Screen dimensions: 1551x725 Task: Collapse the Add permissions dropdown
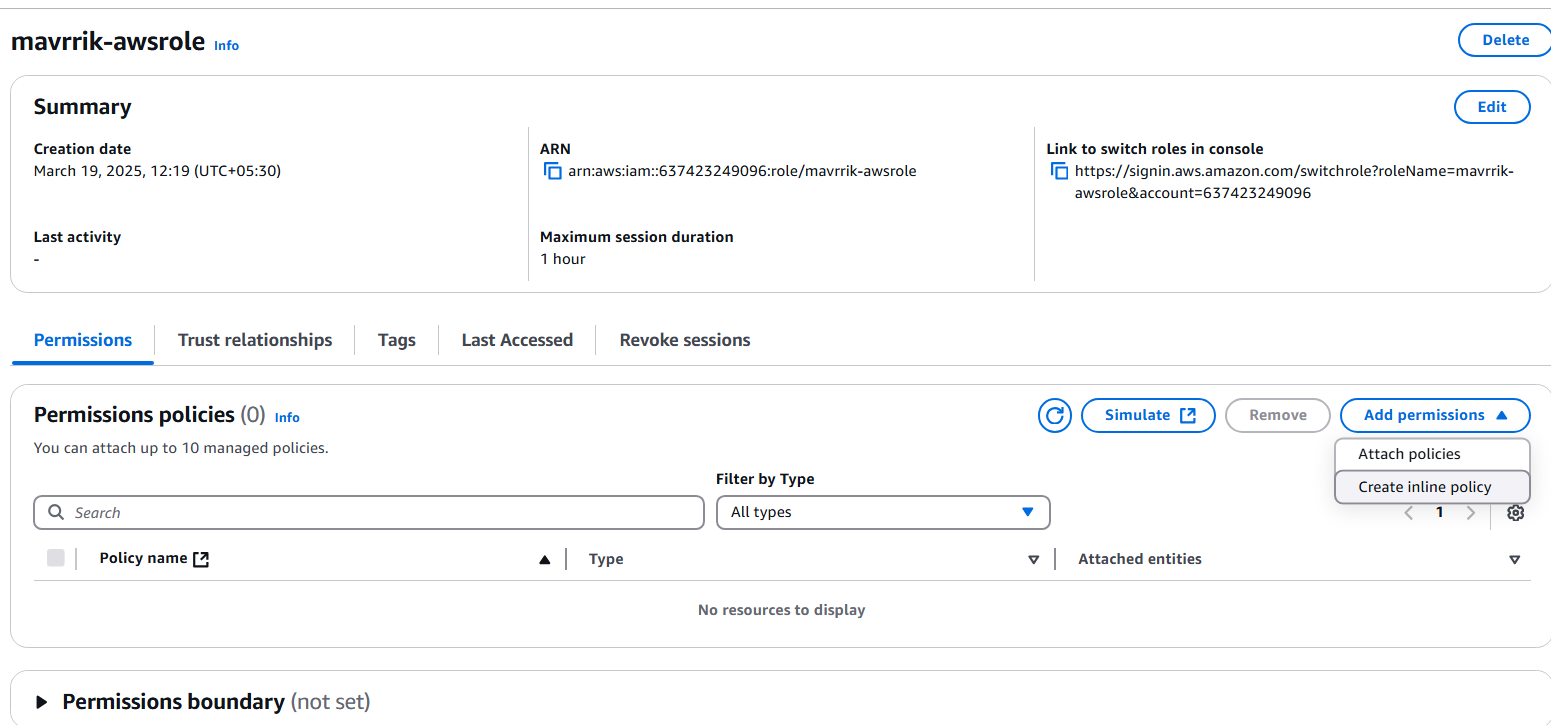click(x=1434, y=415)
